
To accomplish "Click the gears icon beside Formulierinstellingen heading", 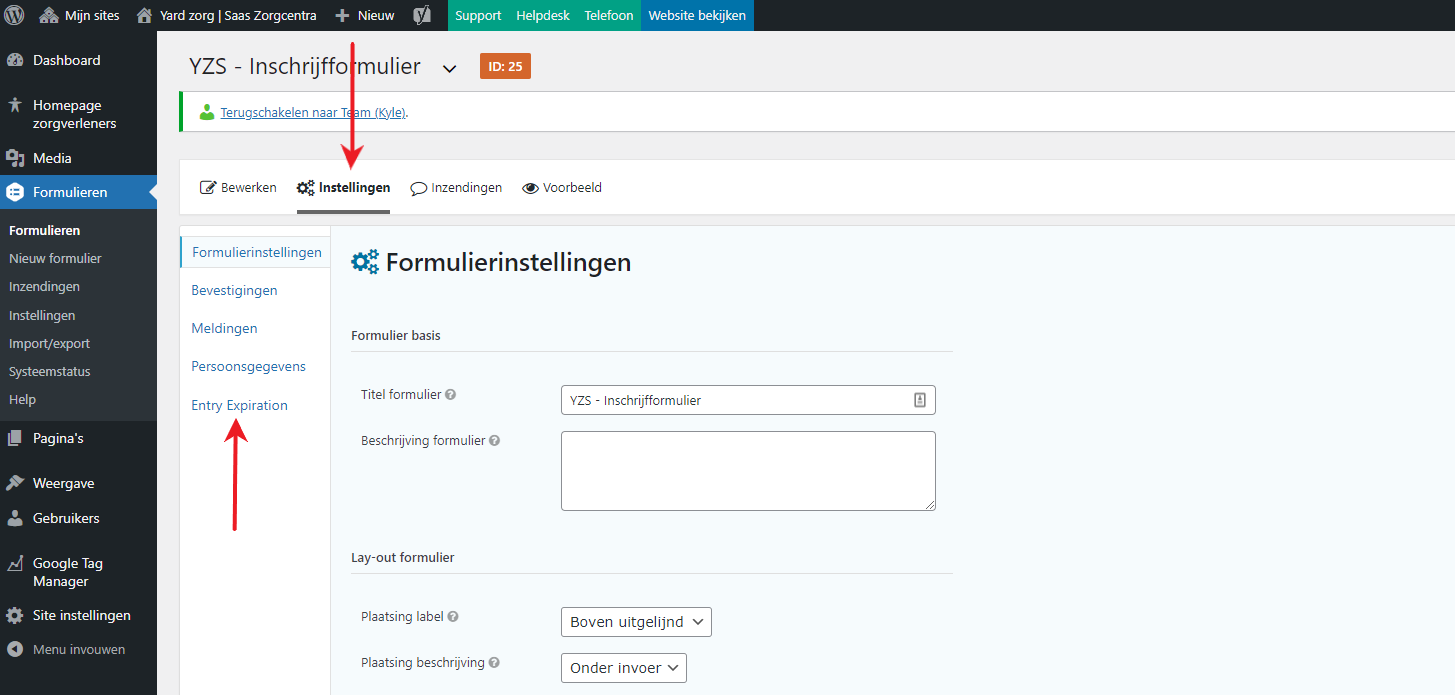I will [365, 262].
